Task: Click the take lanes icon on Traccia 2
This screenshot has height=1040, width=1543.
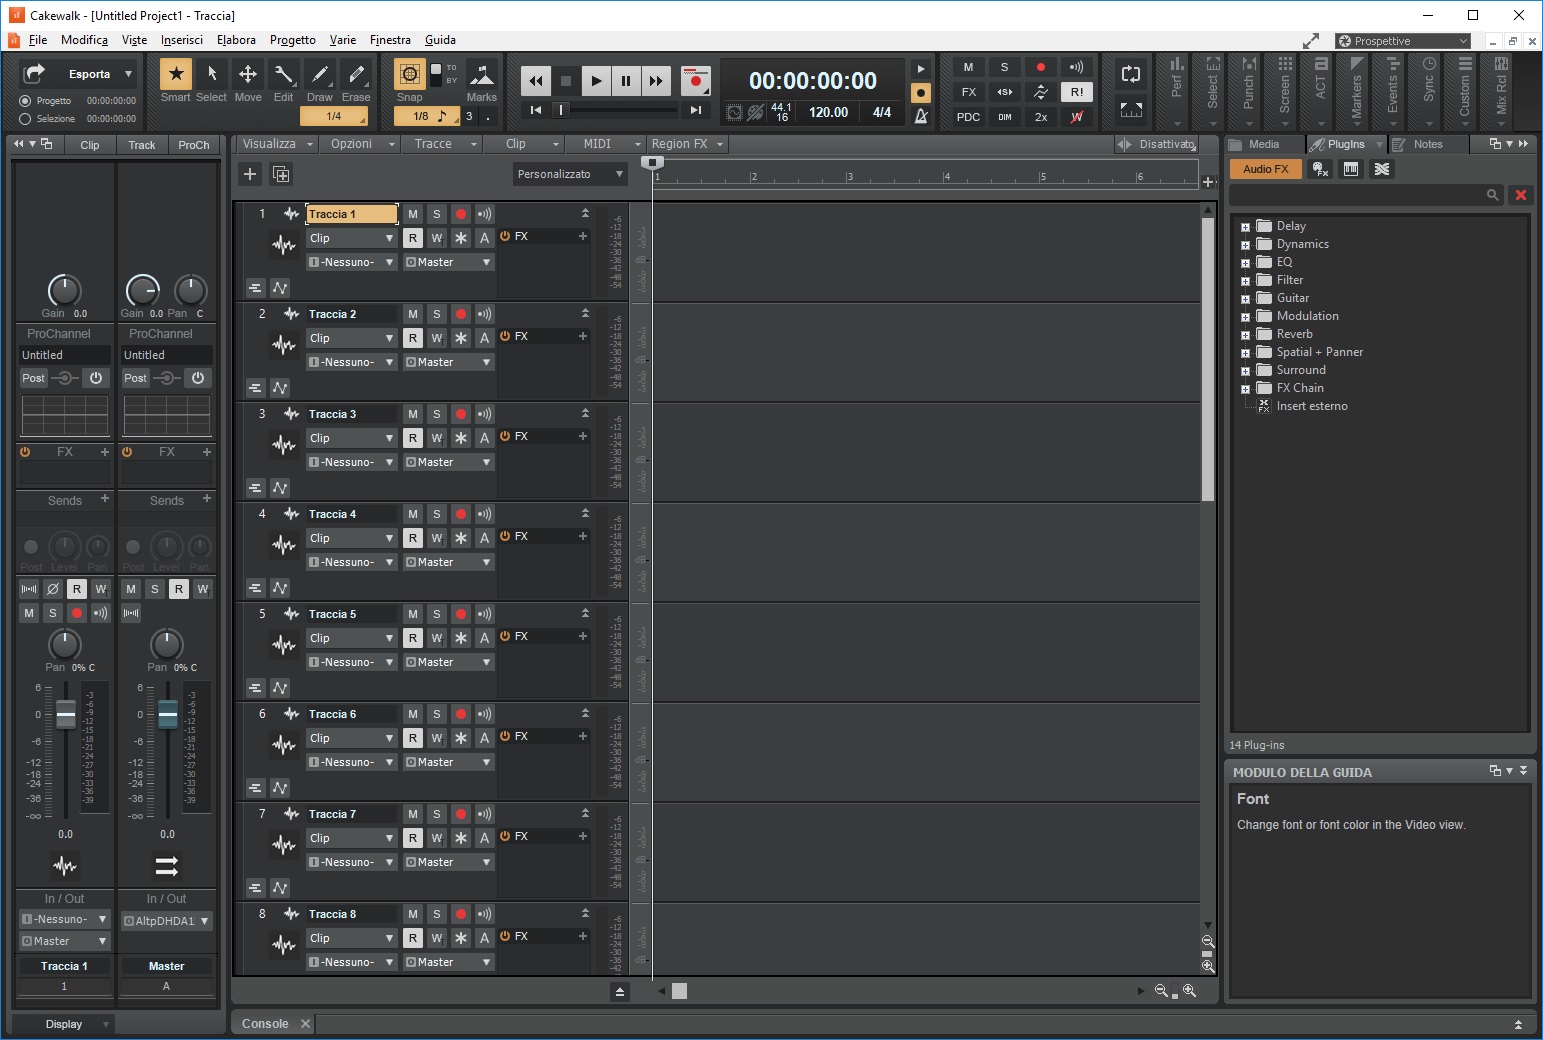Action: click(x=255, y=388)
